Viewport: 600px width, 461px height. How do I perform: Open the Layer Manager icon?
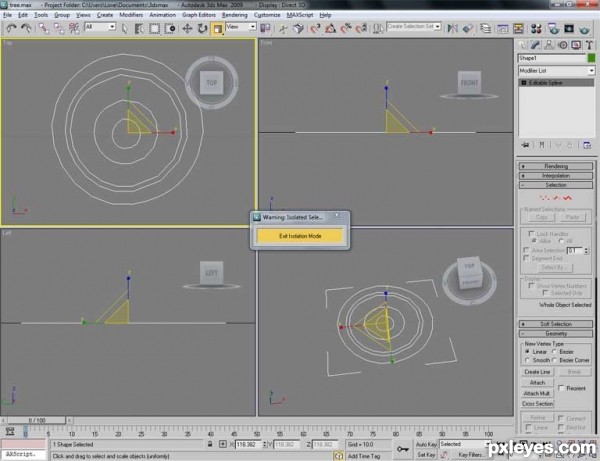[x=486, y=29]
